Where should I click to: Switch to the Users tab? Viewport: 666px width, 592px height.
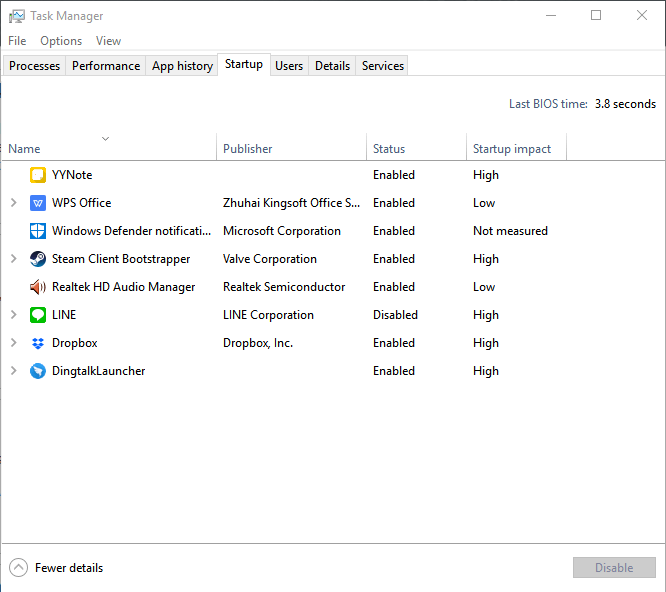[x=289, y=66]
